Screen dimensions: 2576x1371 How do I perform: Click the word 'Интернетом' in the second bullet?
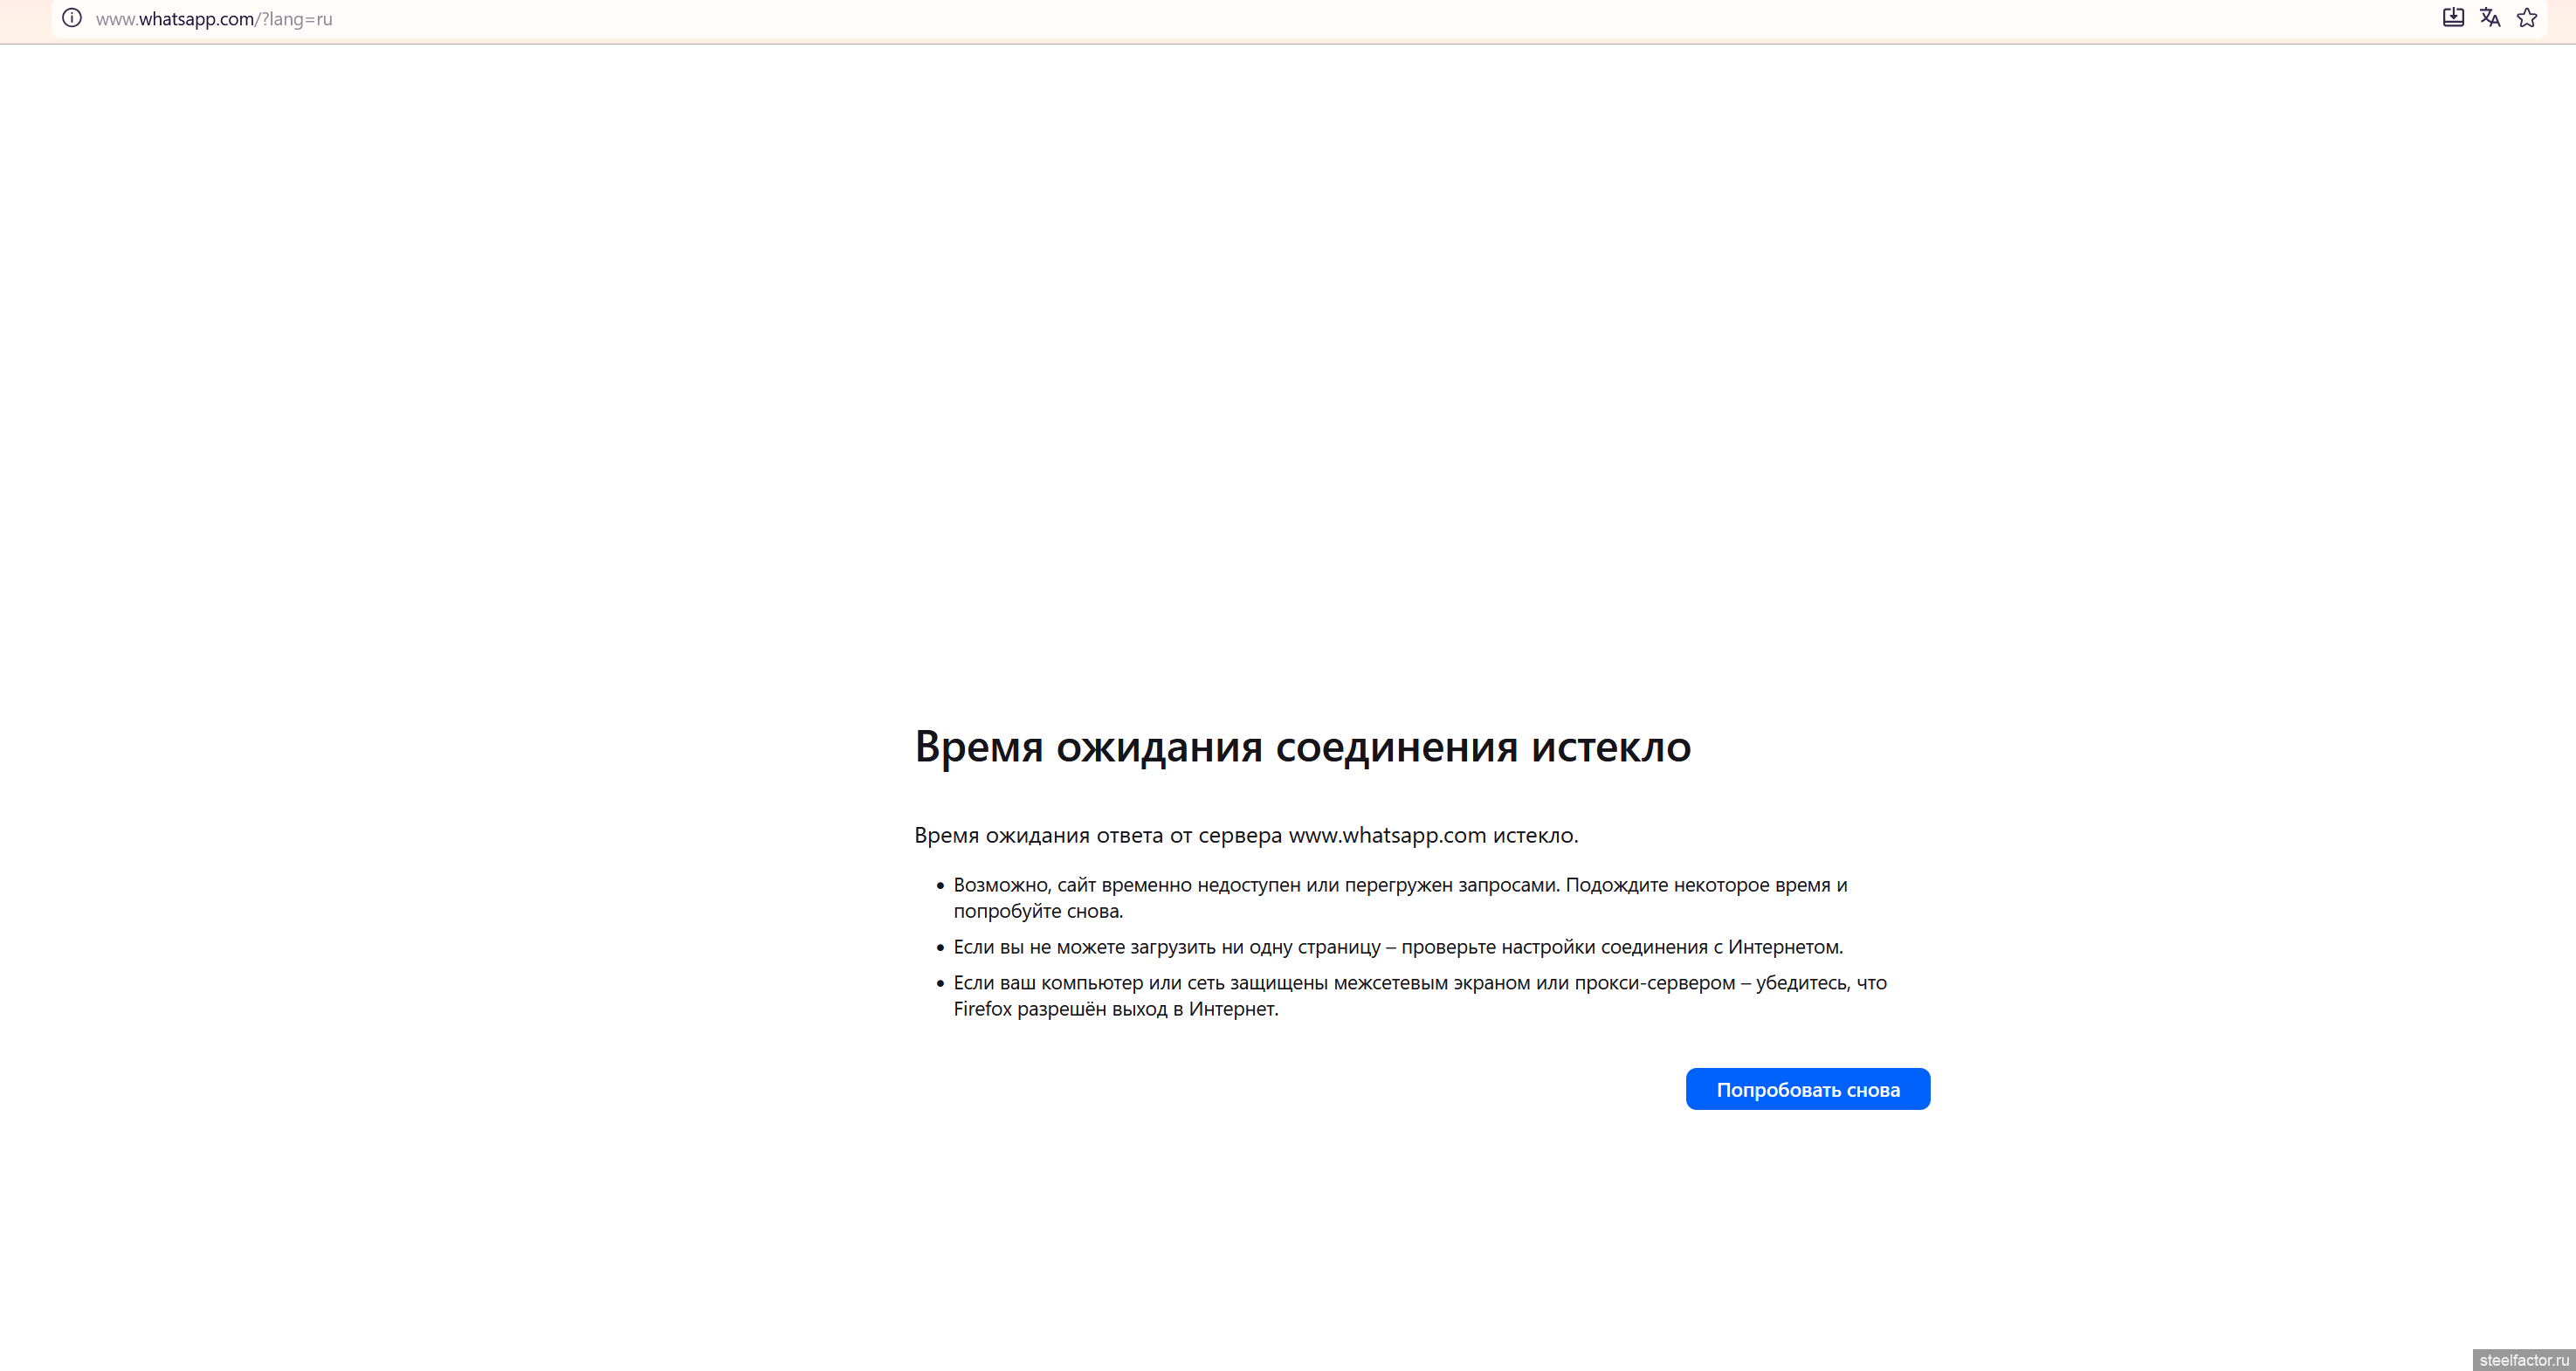click(1783, 947)
